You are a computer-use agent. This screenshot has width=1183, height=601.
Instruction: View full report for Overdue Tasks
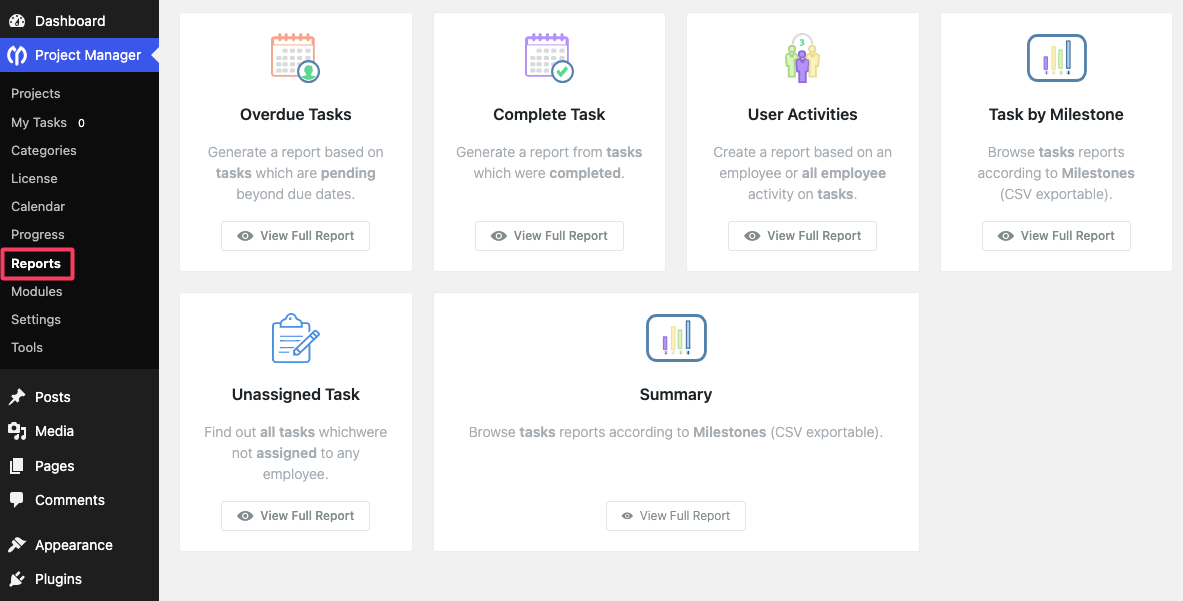[296, 236]
